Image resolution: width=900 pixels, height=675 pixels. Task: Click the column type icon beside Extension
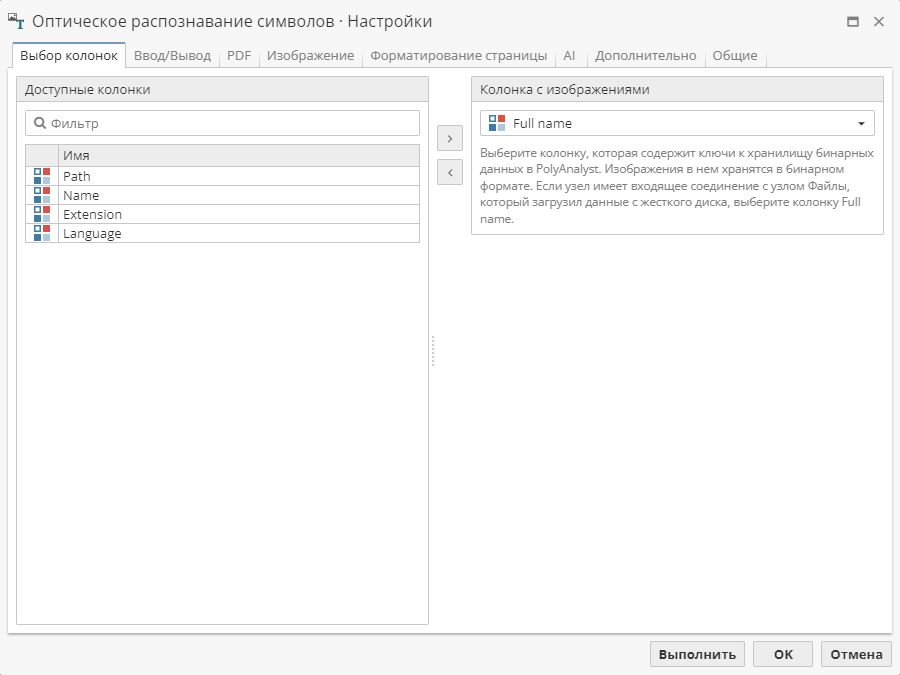point(41,214)
